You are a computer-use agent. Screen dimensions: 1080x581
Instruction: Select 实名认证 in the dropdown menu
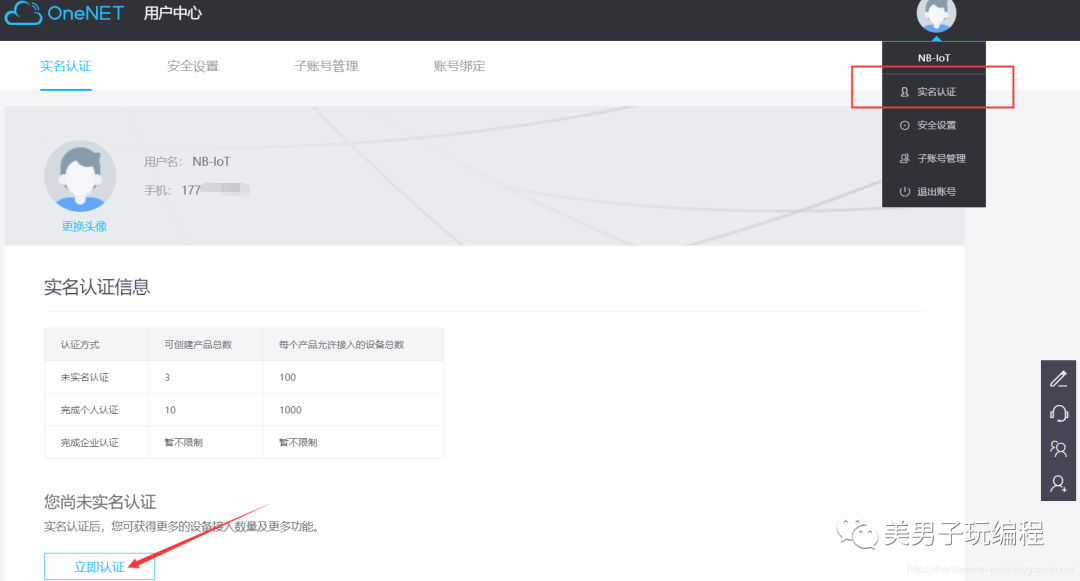click(x=934, y=92)
